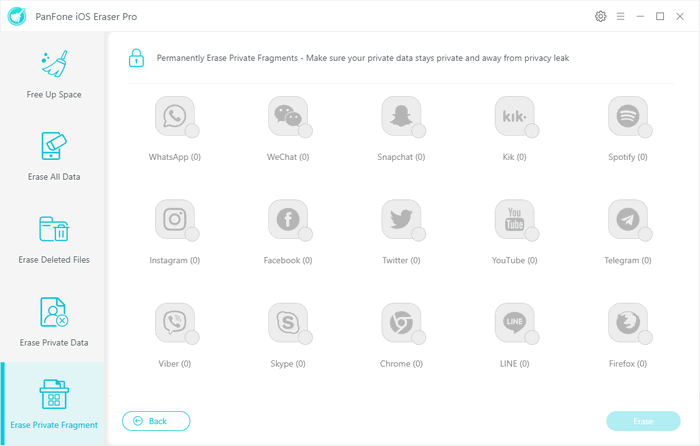This screenshot has width=700, height=446.
Task: Click the PanFone logo icon
Action: [17, 17]
